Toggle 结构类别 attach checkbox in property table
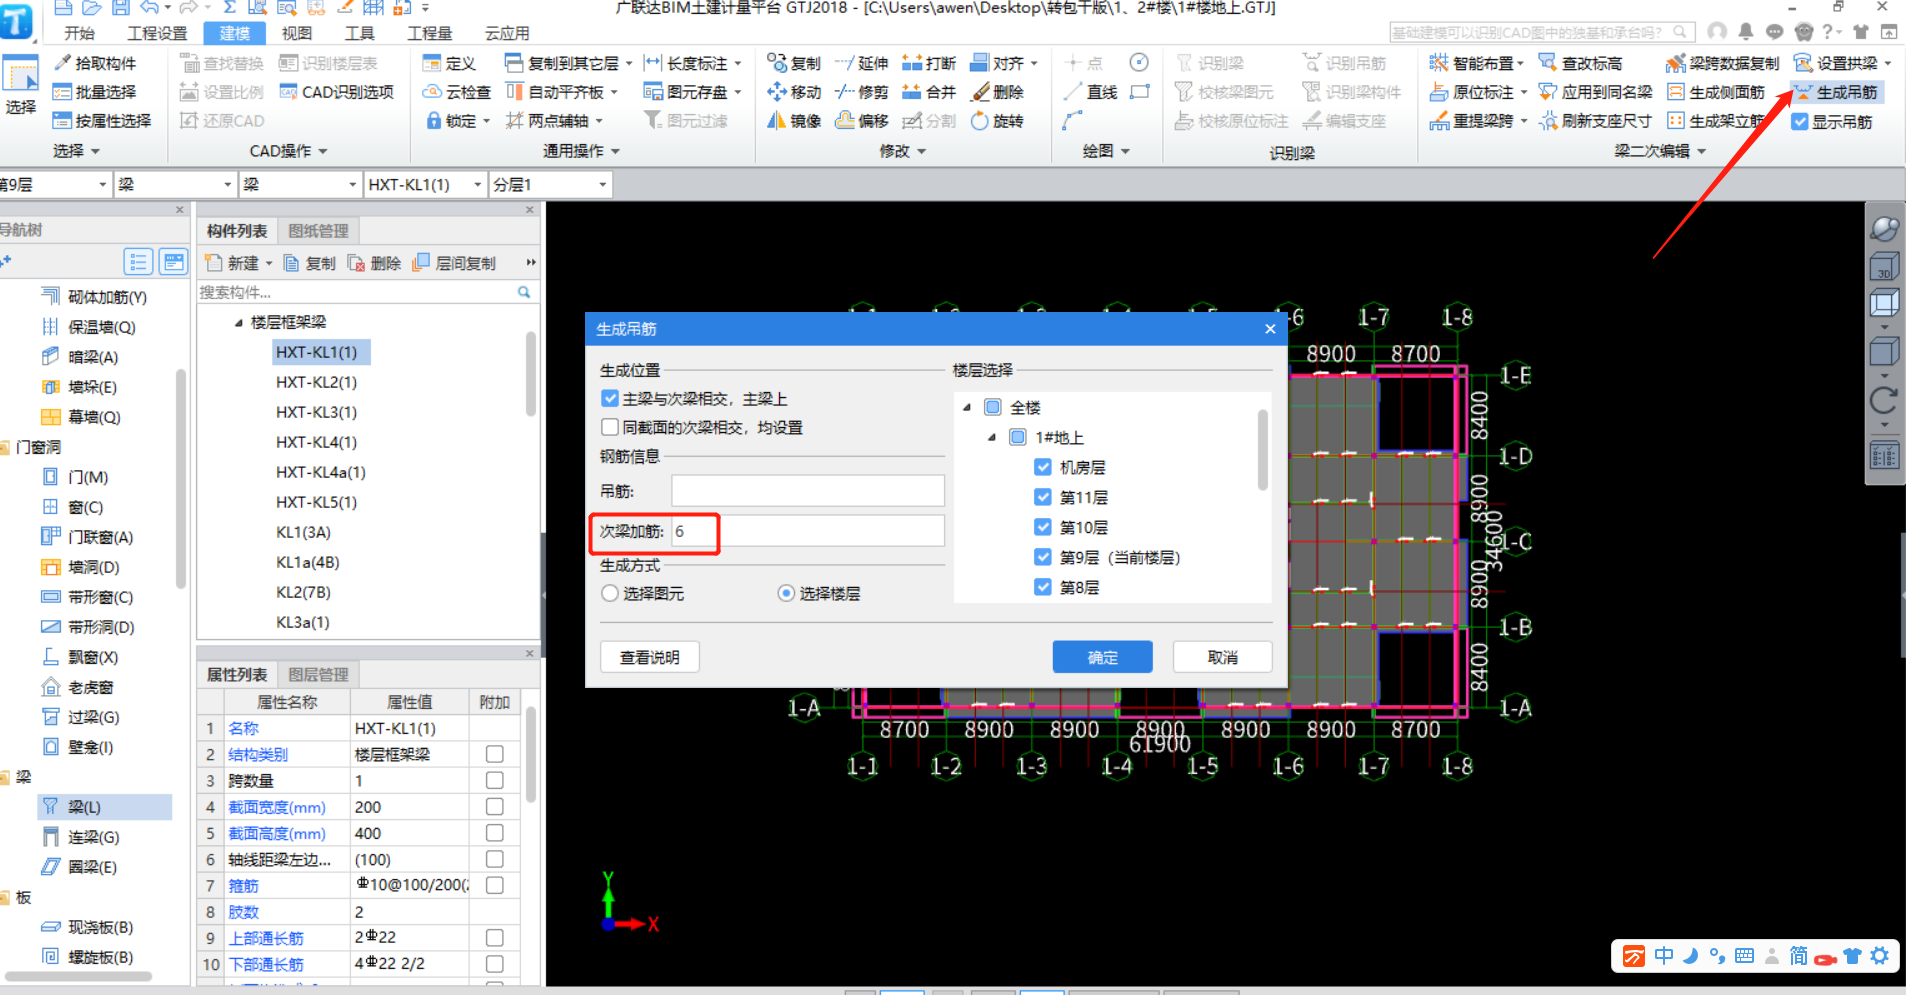 (x=494, y=754)
